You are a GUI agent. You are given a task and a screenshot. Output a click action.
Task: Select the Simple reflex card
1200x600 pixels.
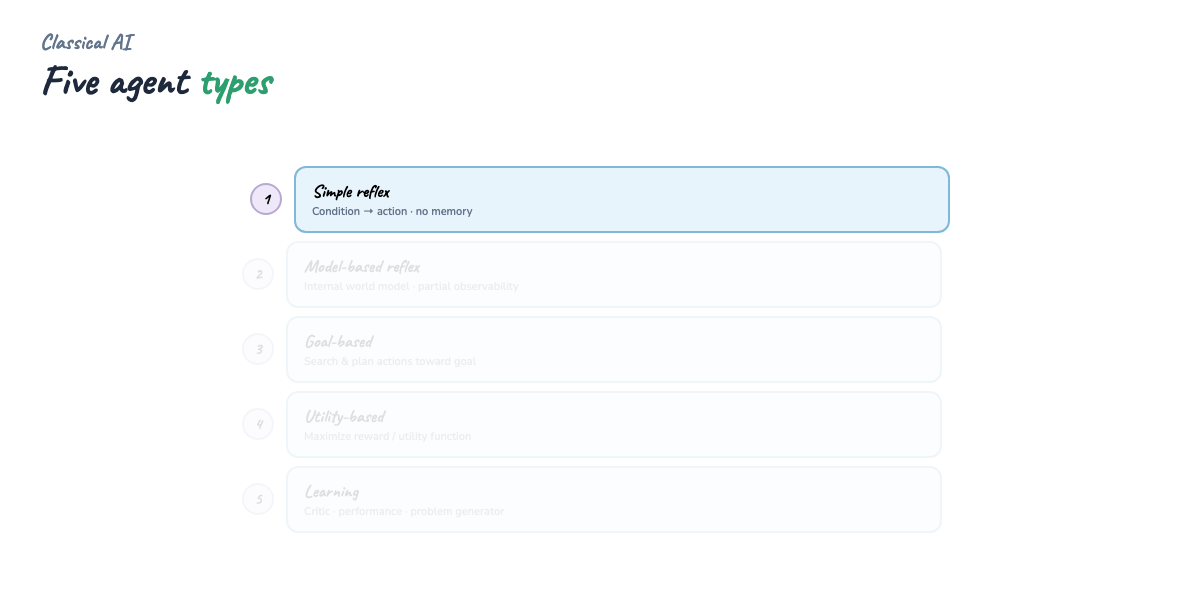(621, 199)
